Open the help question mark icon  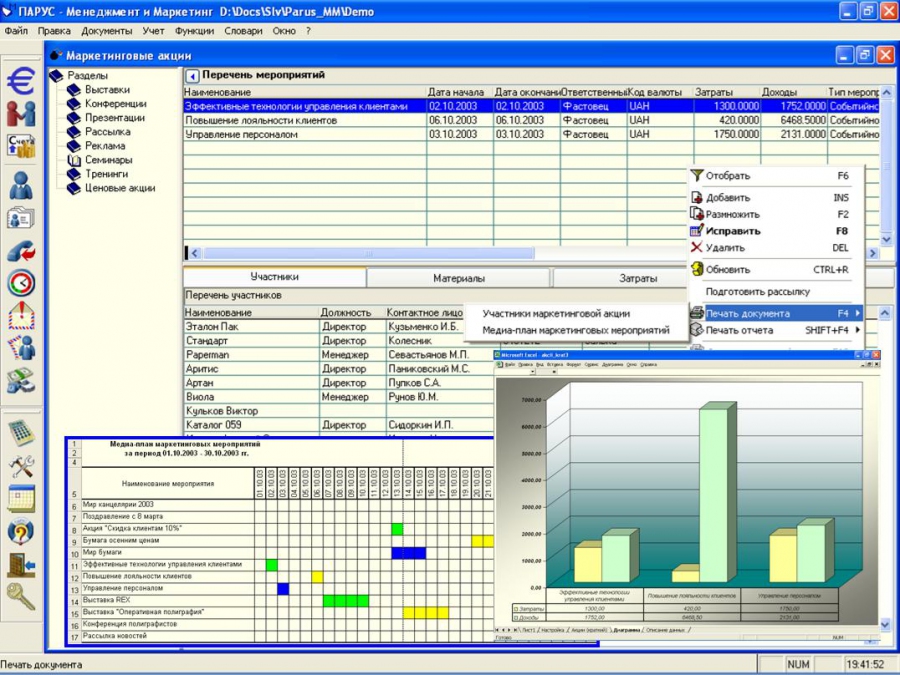[x=21, y=532]
